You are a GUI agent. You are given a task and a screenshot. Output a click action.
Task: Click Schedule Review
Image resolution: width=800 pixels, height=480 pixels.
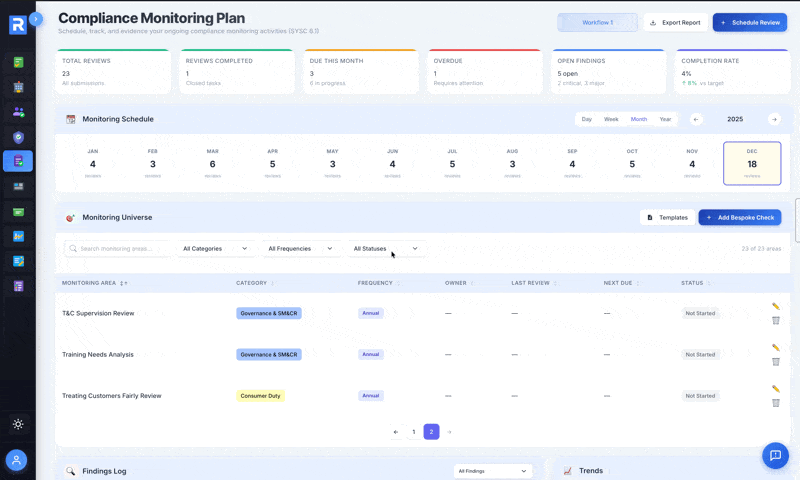coord(749,22)
